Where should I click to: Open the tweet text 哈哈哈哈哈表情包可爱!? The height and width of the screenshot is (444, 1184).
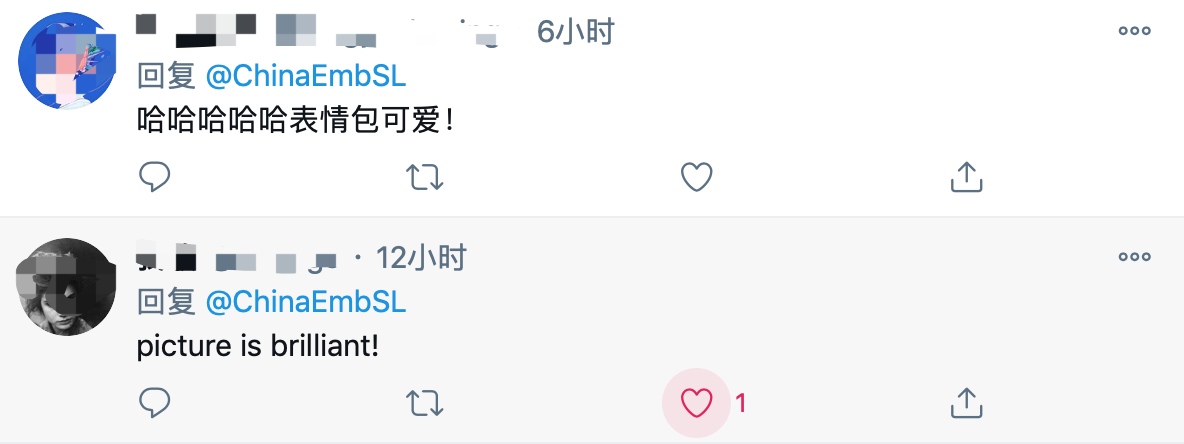296,121
